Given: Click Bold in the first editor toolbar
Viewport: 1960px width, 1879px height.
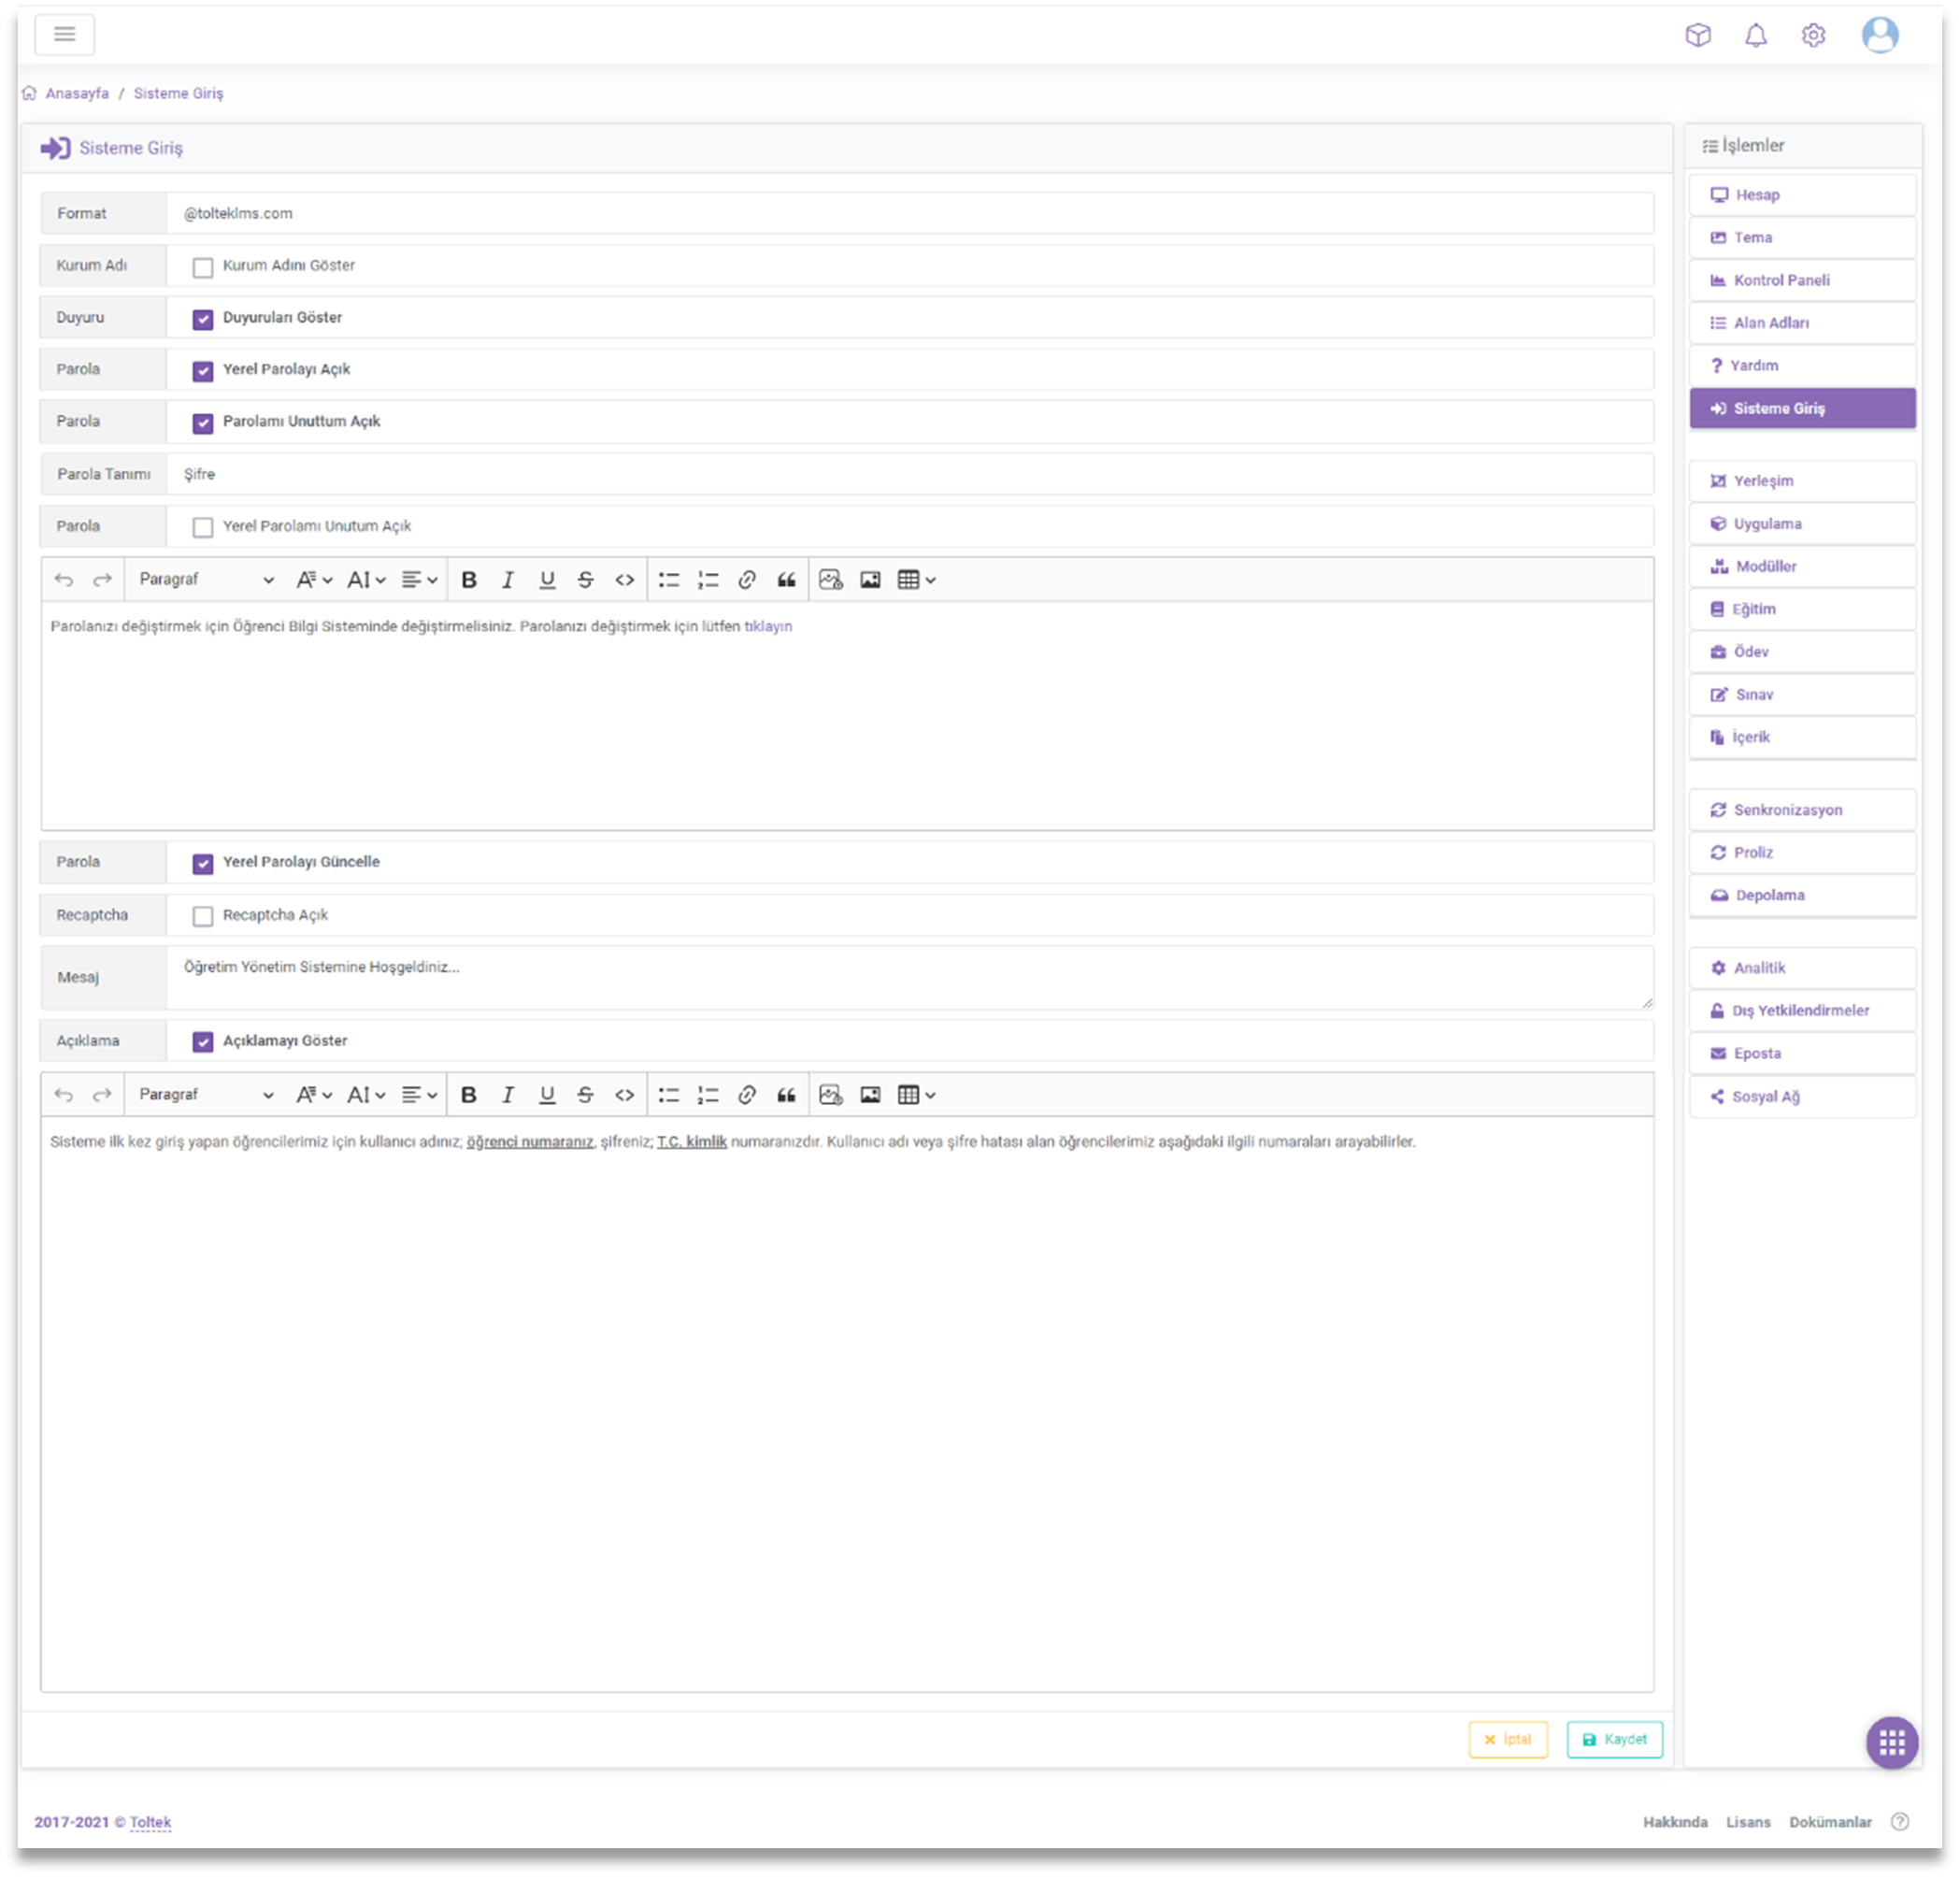Looking at the screenshot, I should coord(468,580).
